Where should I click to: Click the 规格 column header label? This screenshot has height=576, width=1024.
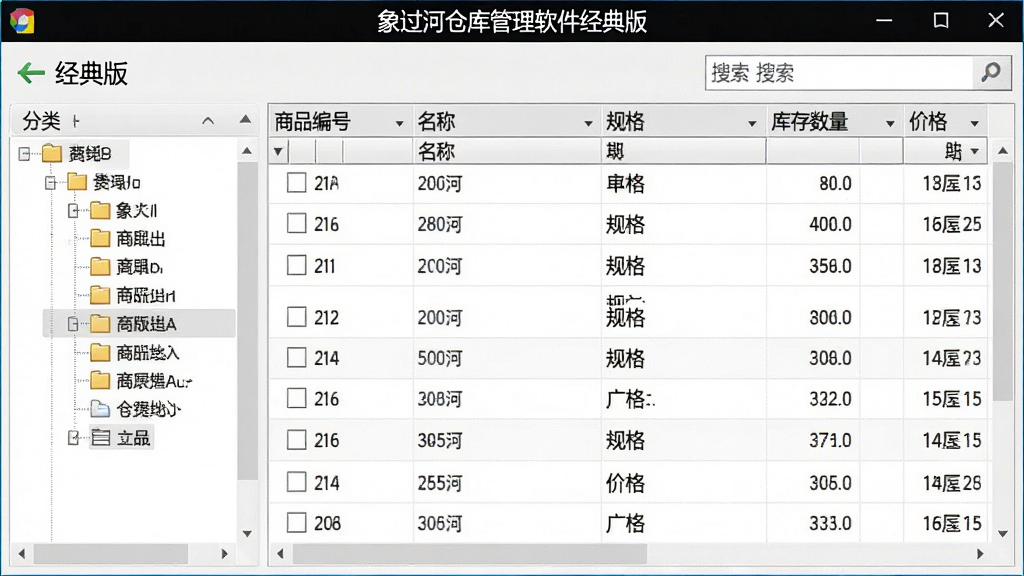[625, 121]
